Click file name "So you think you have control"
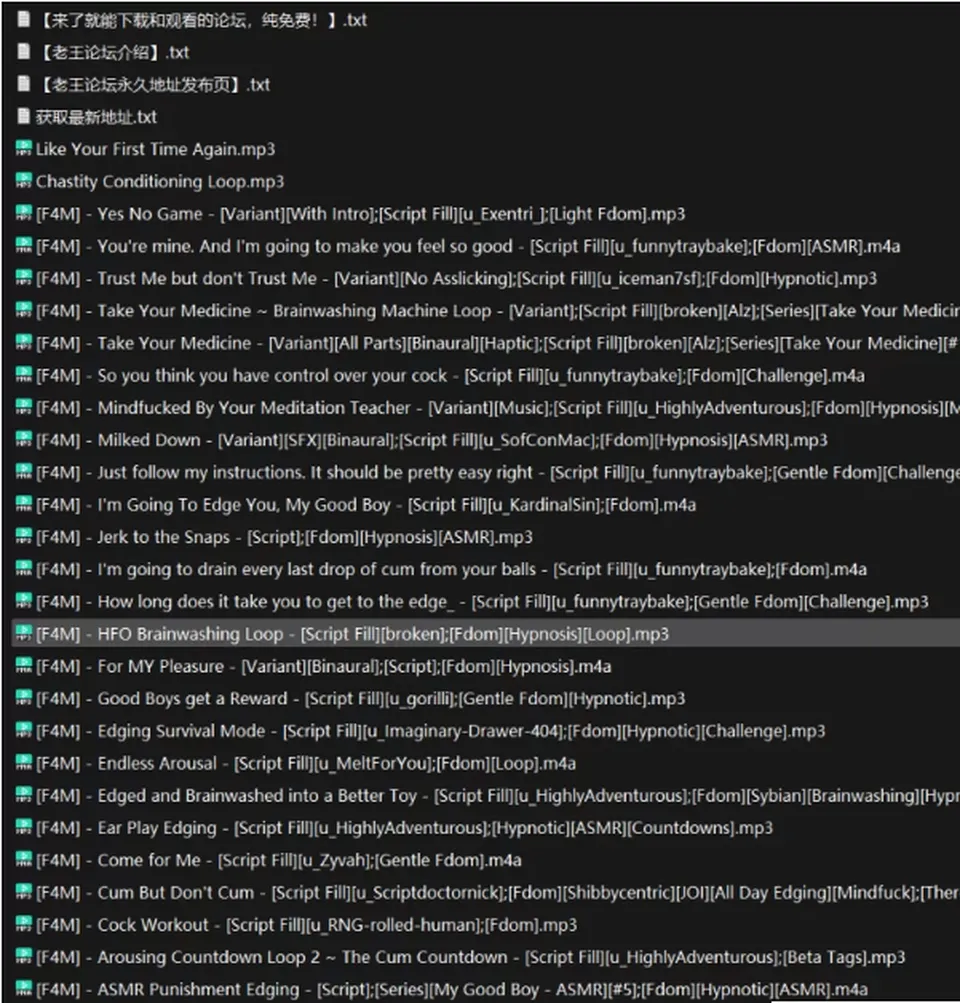Image resolution: width=960 pixels, height=1003 pixels. [450, 375]
